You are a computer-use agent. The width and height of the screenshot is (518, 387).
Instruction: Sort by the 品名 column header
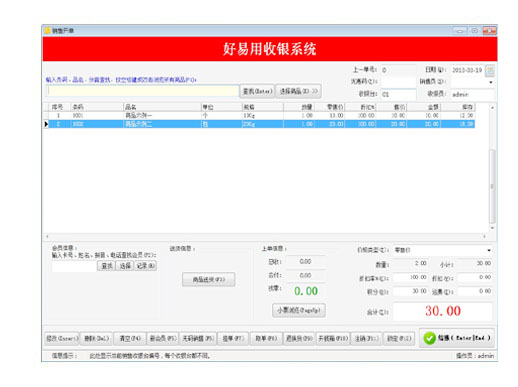coord(162,107)
